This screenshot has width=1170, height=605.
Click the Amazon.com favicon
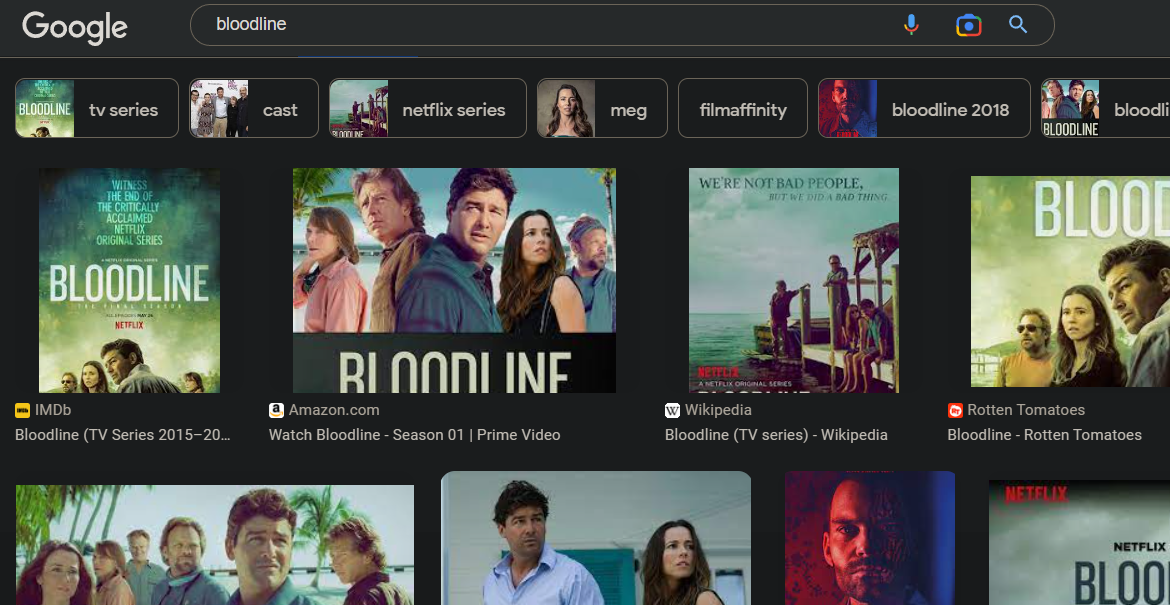276,410
